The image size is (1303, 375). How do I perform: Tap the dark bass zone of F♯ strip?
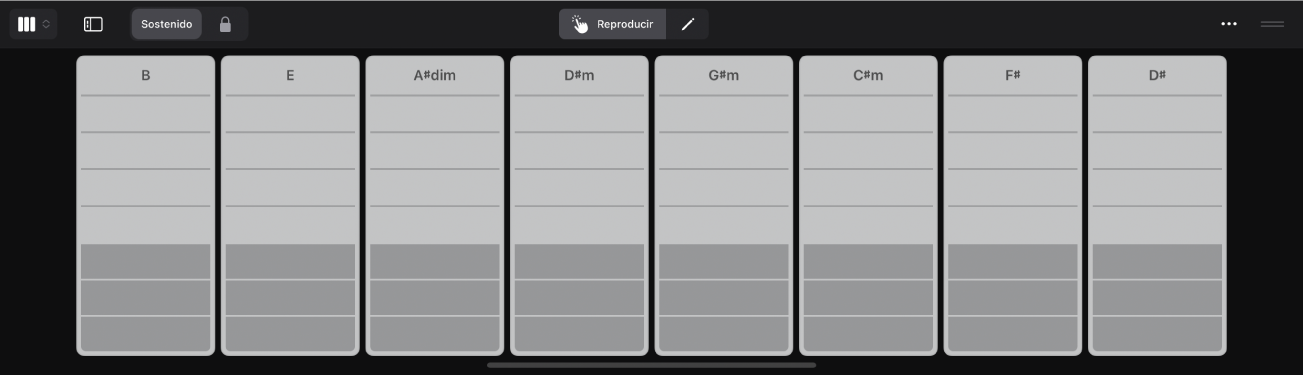pos(1013,298)
